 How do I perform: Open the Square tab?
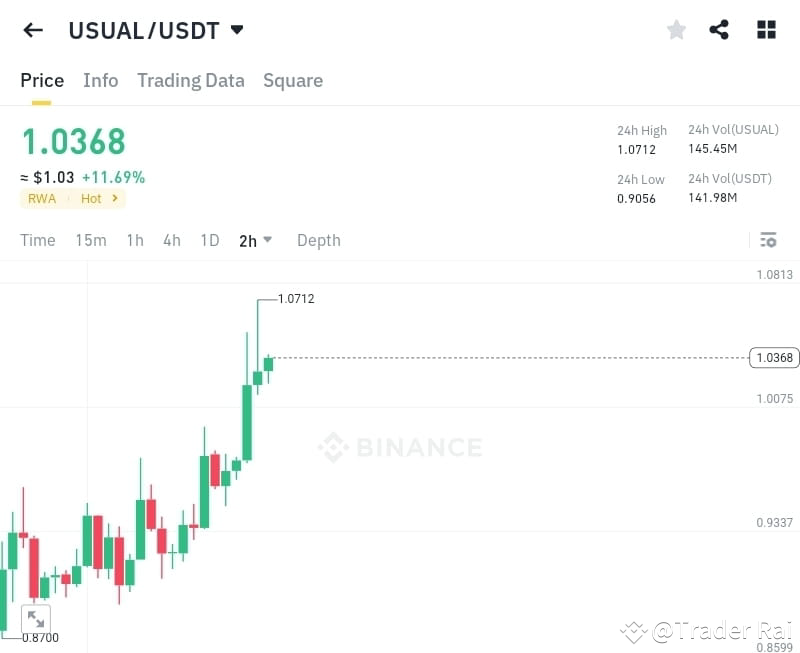[293, 80]
